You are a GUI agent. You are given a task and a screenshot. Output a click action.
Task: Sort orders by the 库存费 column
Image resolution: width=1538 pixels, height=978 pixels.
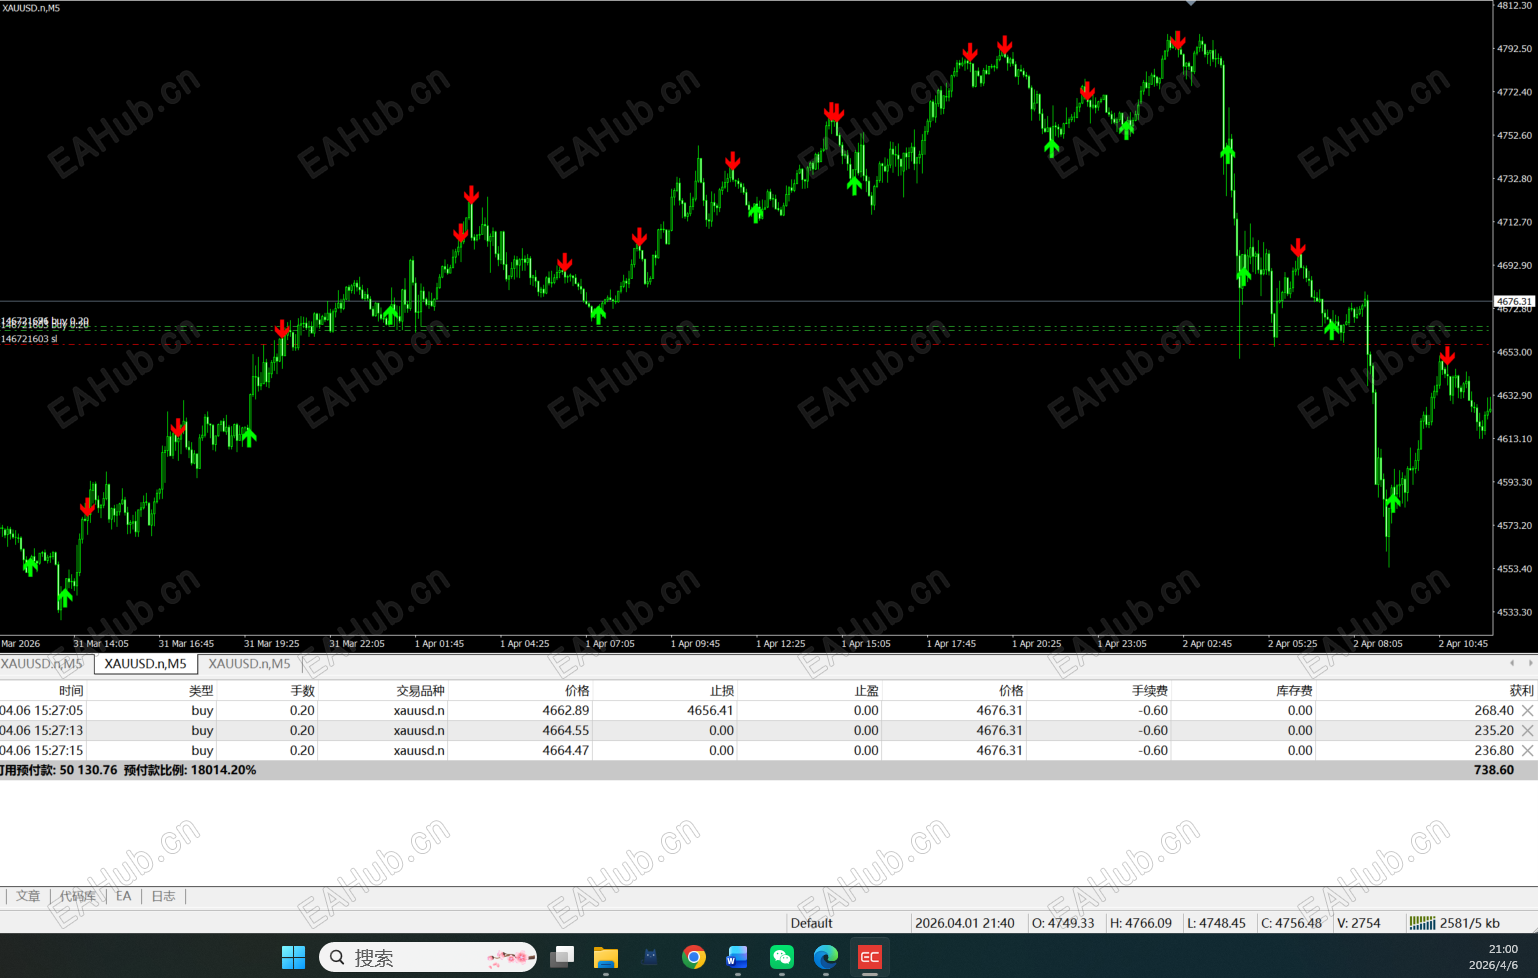[x=1294, y=691]
